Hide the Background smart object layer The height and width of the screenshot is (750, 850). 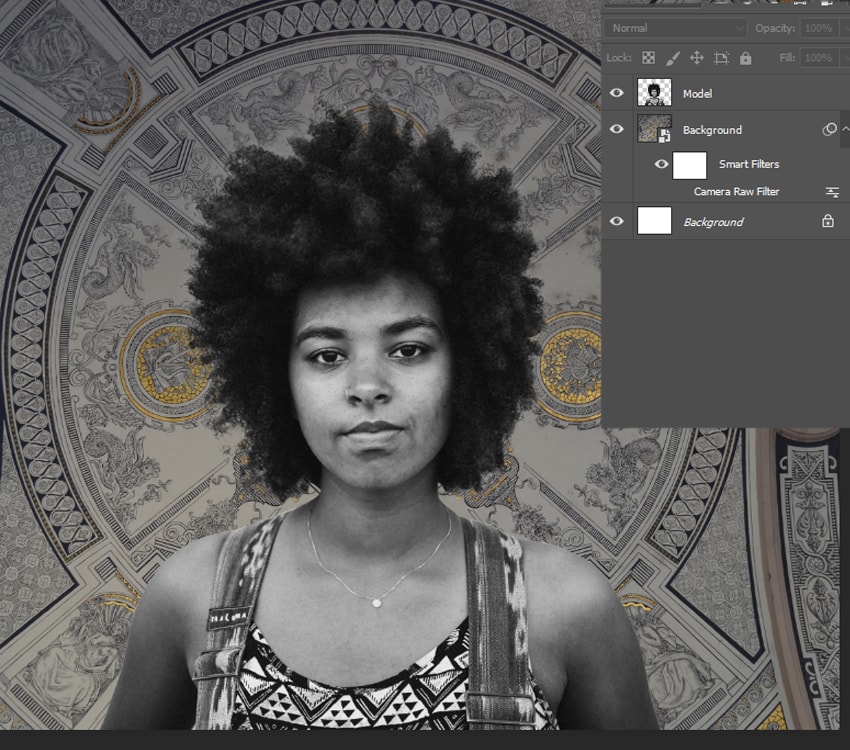tap(616, 129)
